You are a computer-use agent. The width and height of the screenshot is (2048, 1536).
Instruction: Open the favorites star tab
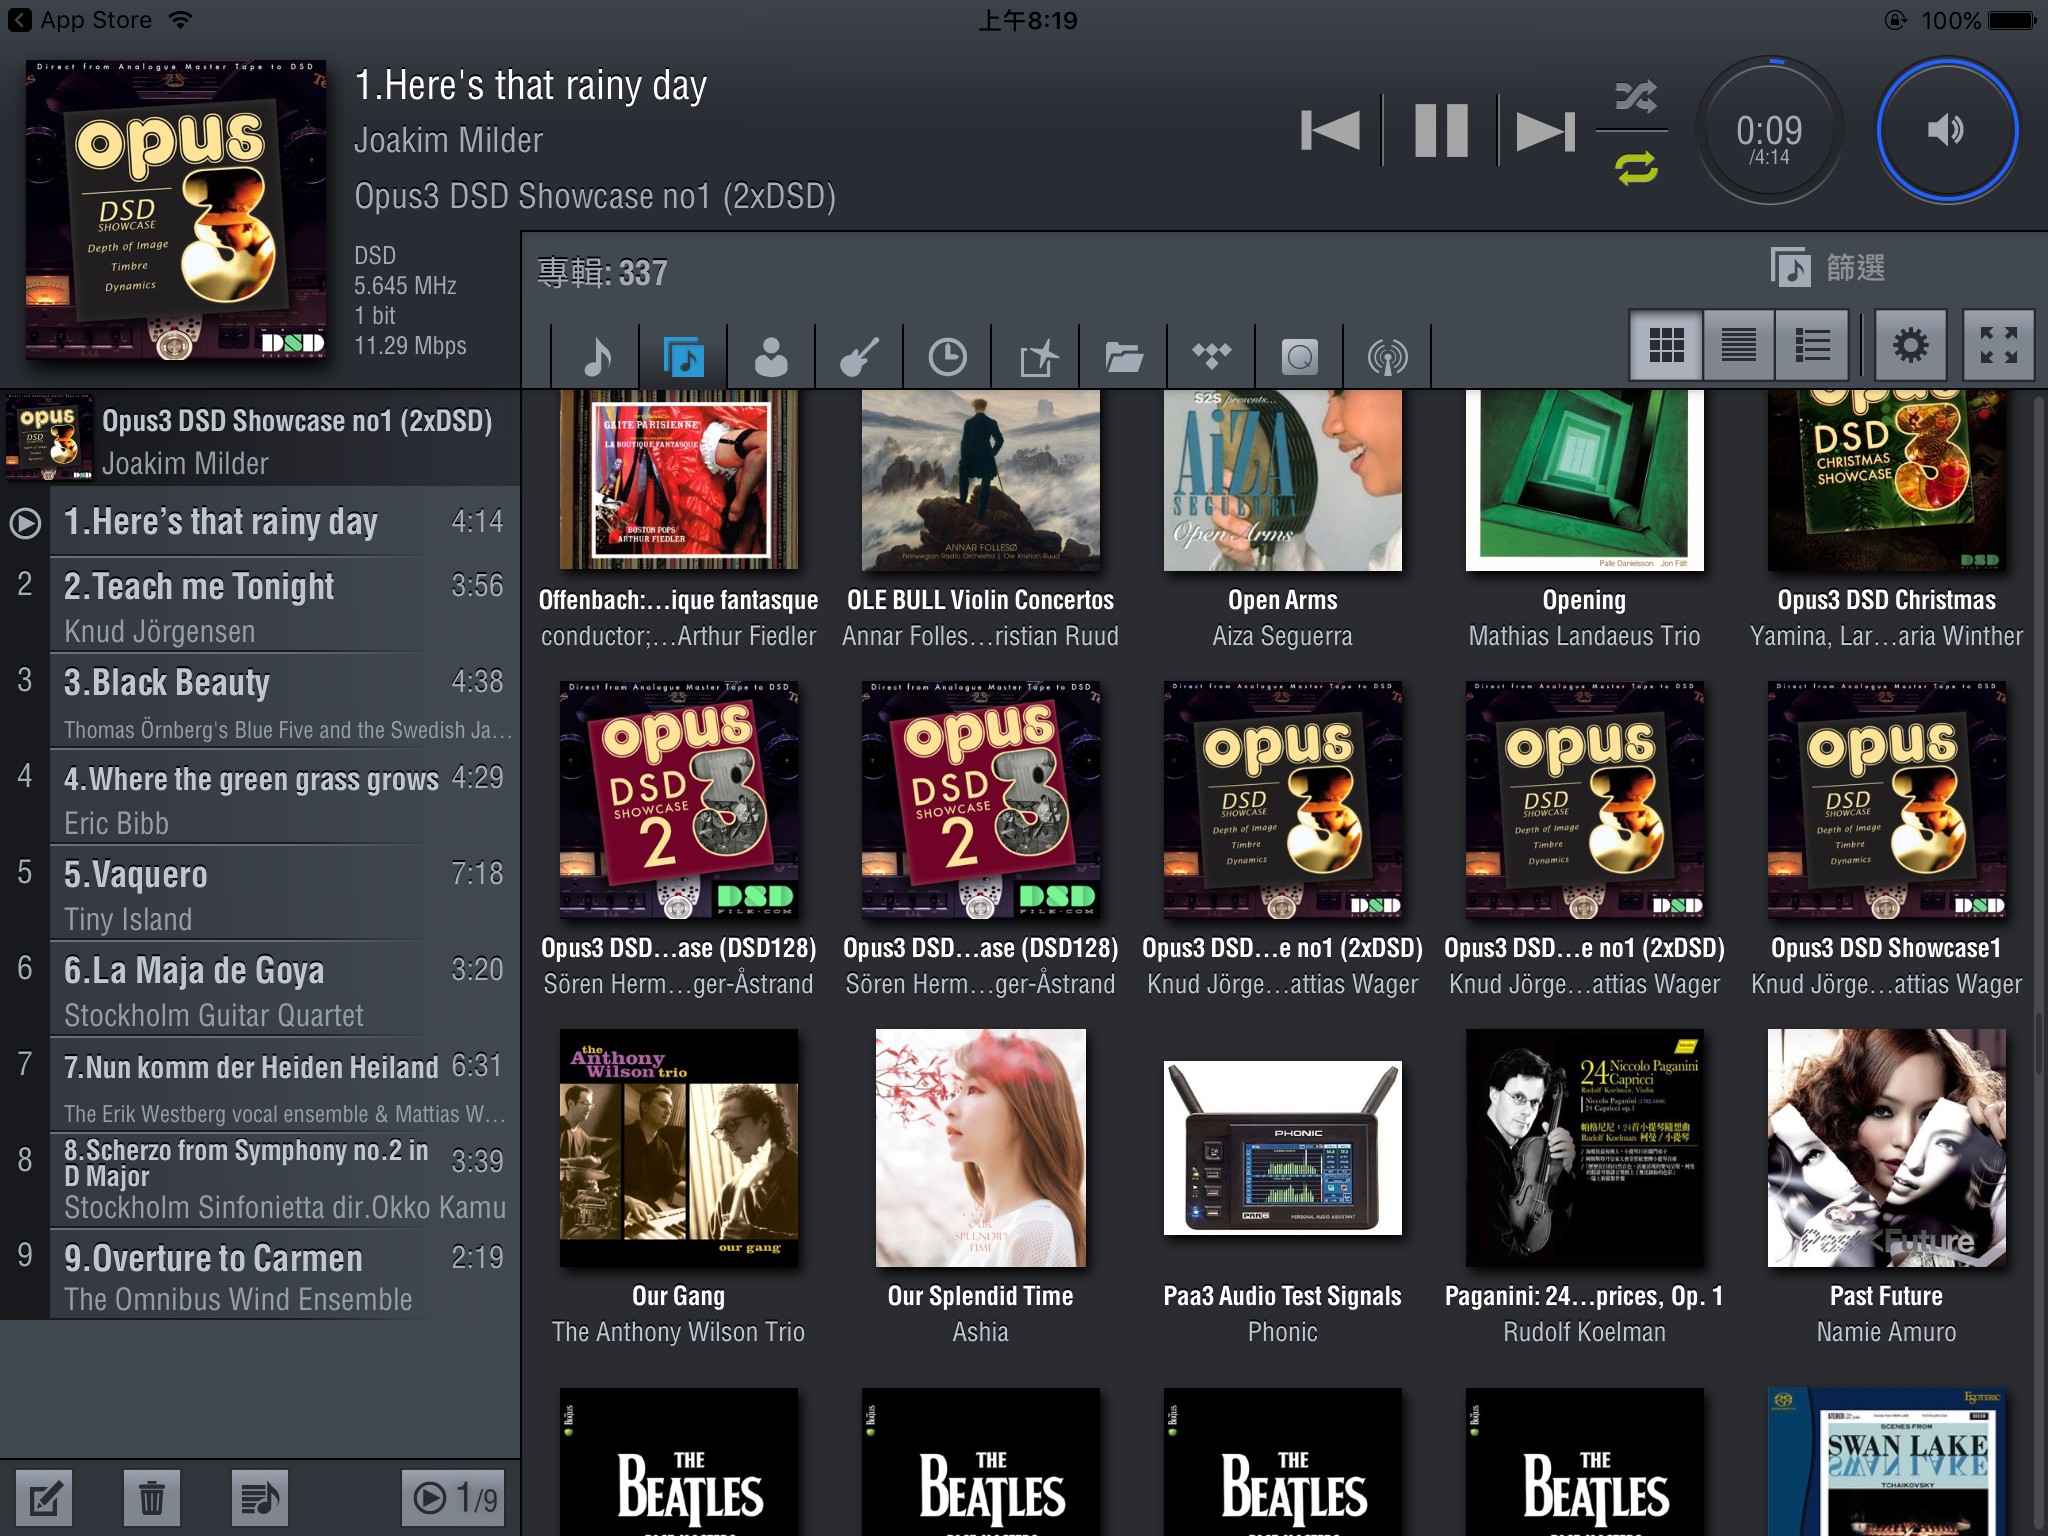pos(1036,356)
